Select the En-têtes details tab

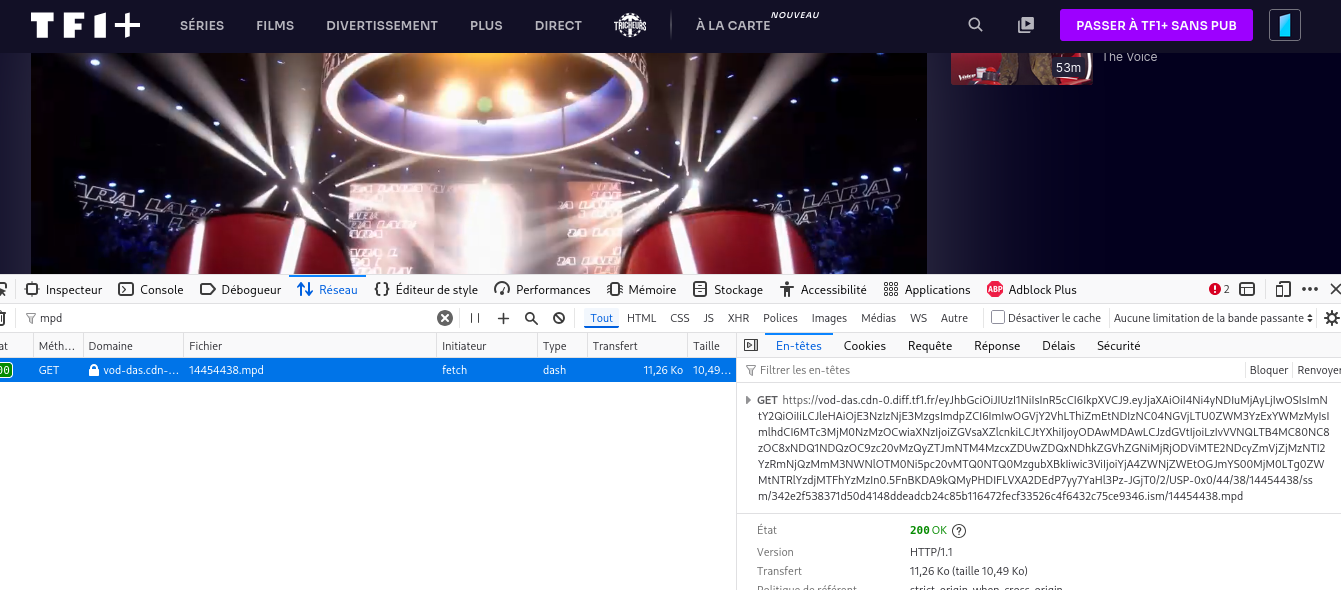798,346
